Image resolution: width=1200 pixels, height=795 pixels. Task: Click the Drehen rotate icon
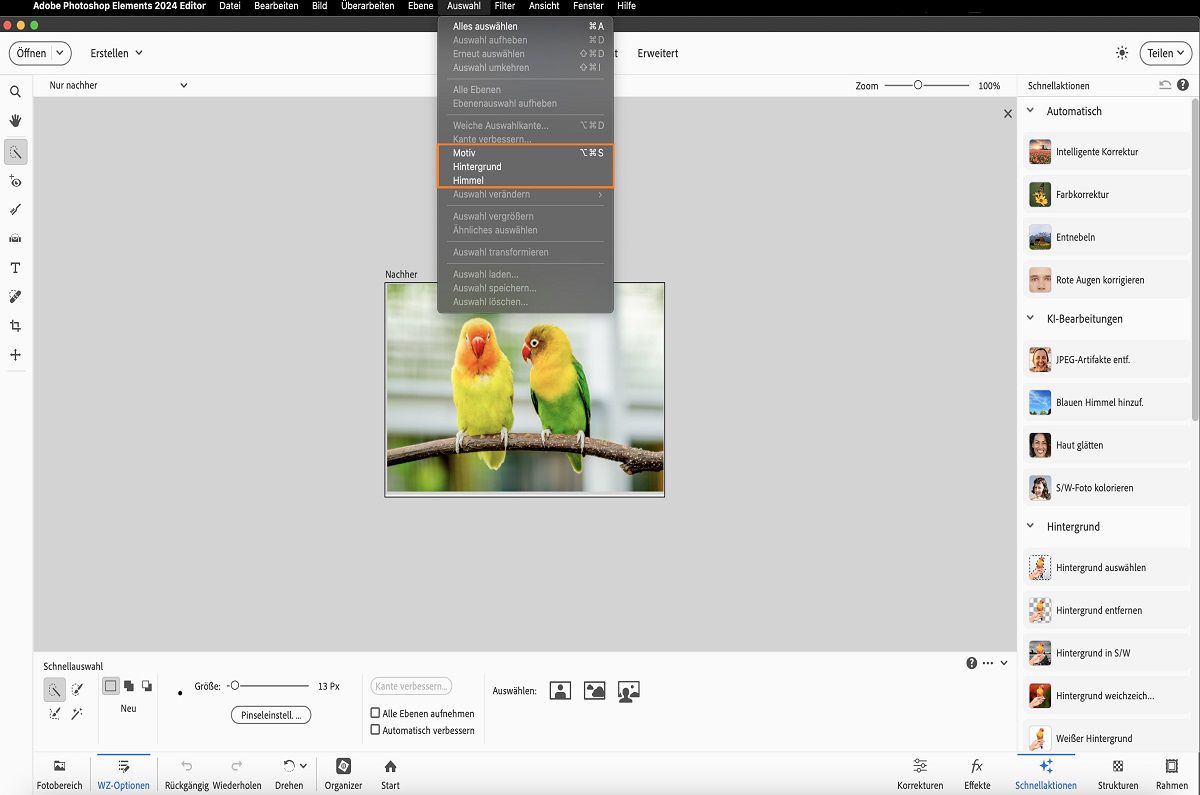(x=289, y=766)
